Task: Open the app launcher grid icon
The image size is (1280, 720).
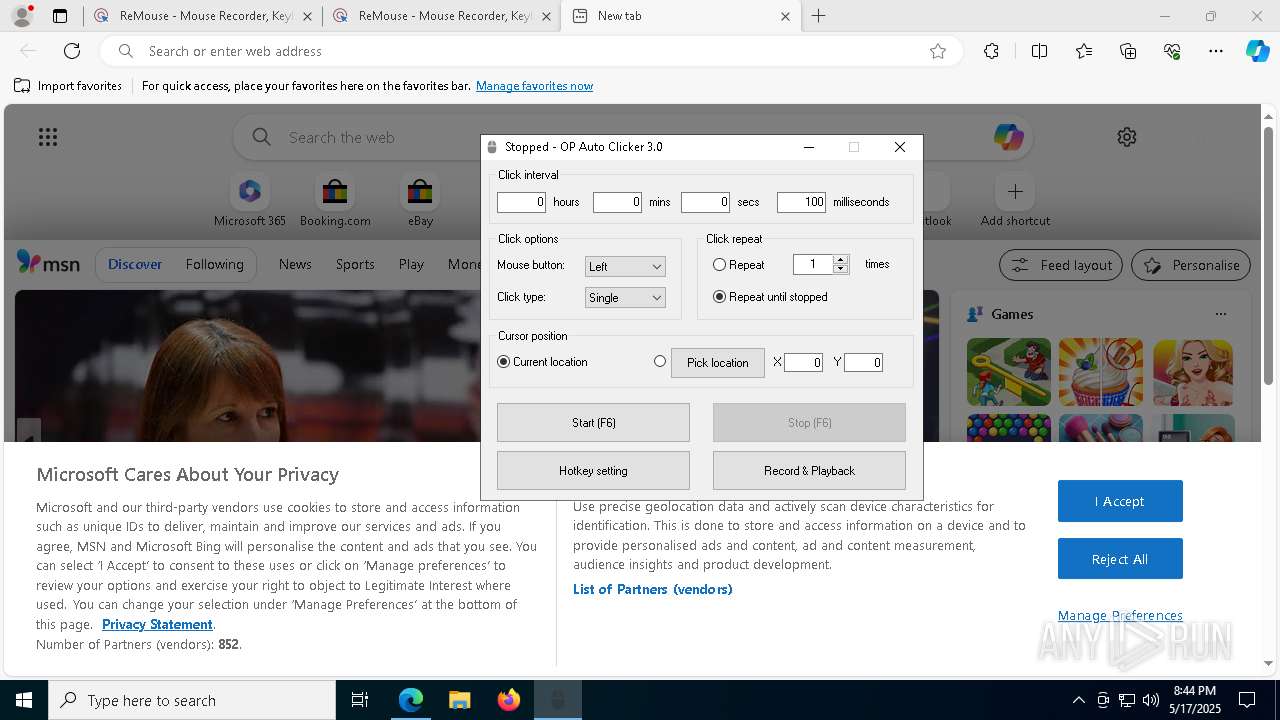Action: (48, 137)
